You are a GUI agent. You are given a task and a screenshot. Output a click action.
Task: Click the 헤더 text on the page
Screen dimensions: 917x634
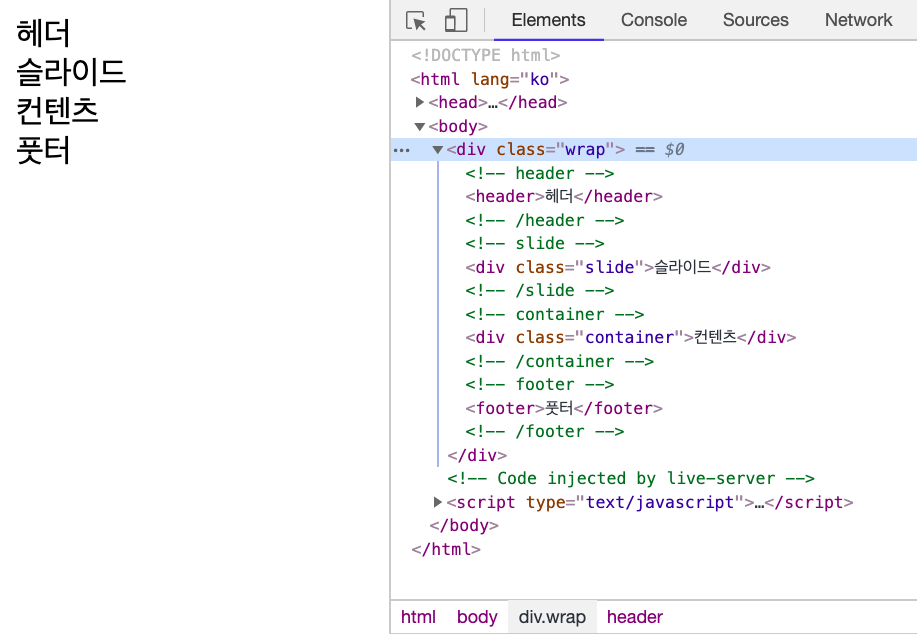pyautogui.click(x=43, y=33)
